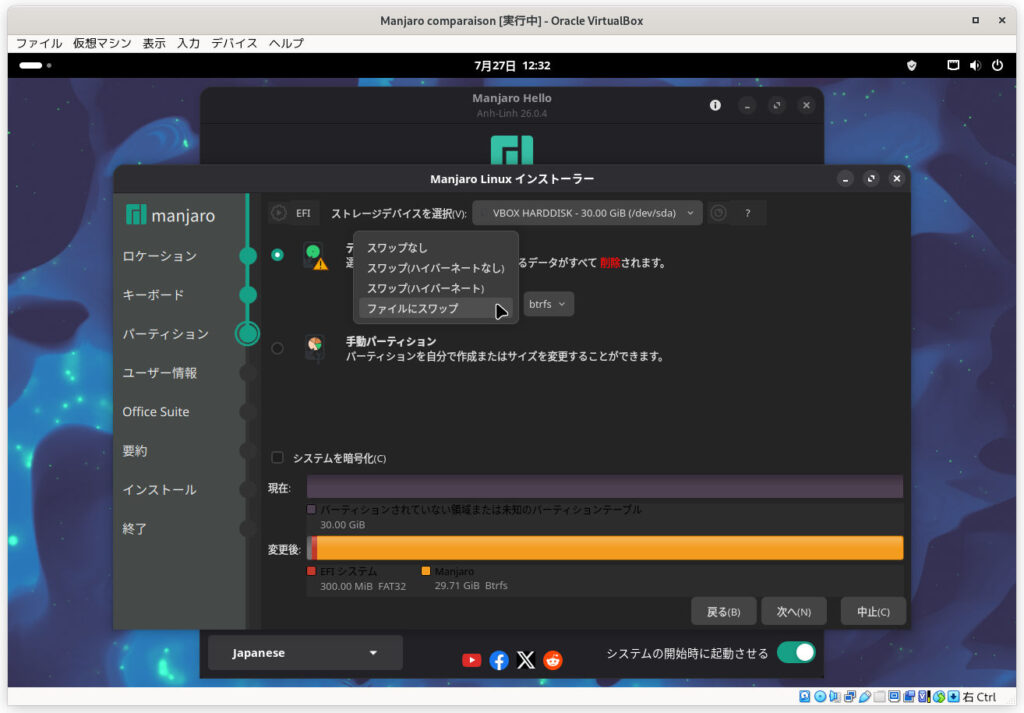Choose スワップ(ハイバーネートなし) option
The image size is (1024, 713).
(x=436, y=268)
